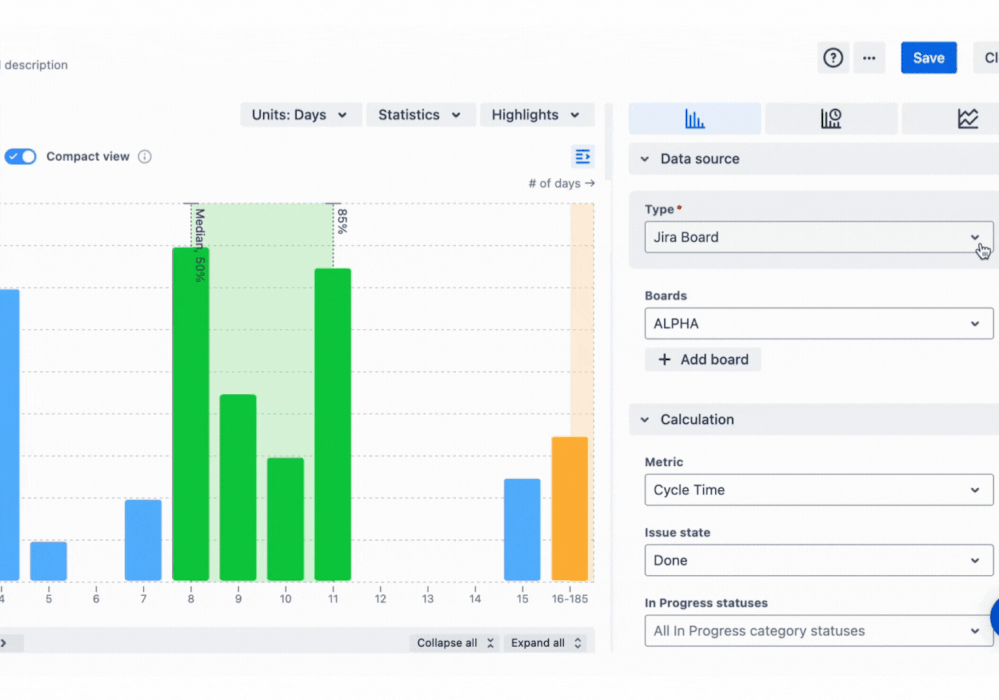Viewport: 999px width, 700px height.
Task: Click the Compact view info icon
Action: coord(145,157)
